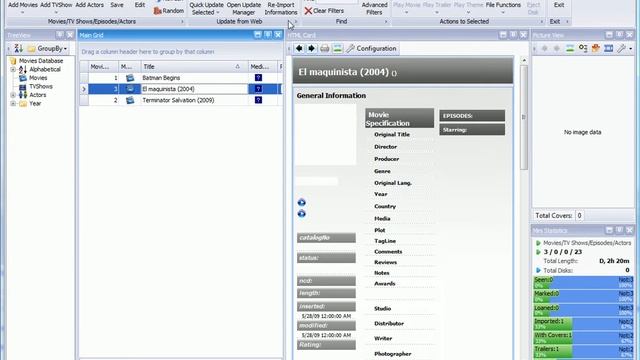Click the Terminator Salvation media question-mark icon
This screenshot has height=360, width=640.
coord(258,100)
